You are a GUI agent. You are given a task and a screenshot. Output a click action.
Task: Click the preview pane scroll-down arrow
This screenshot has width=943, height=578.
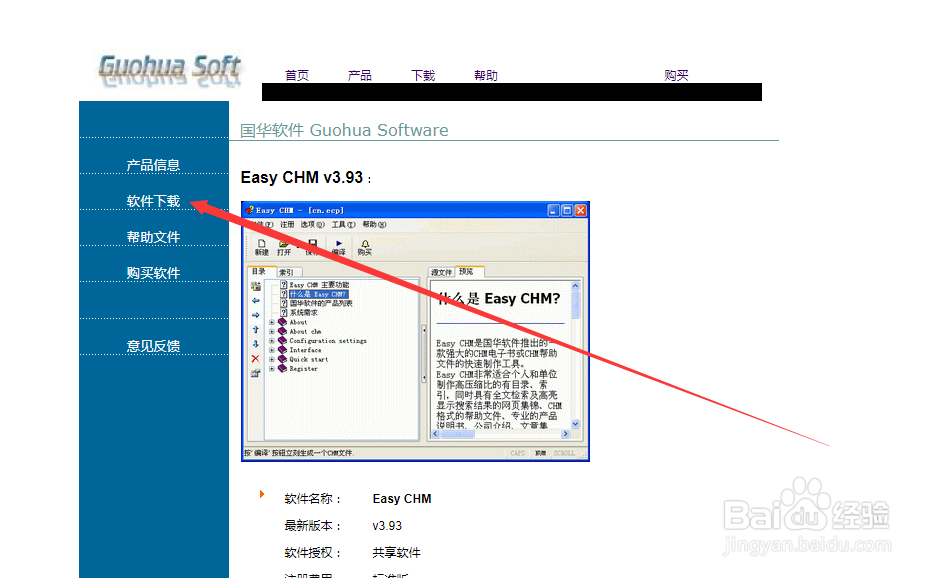(x=576, y=424)
